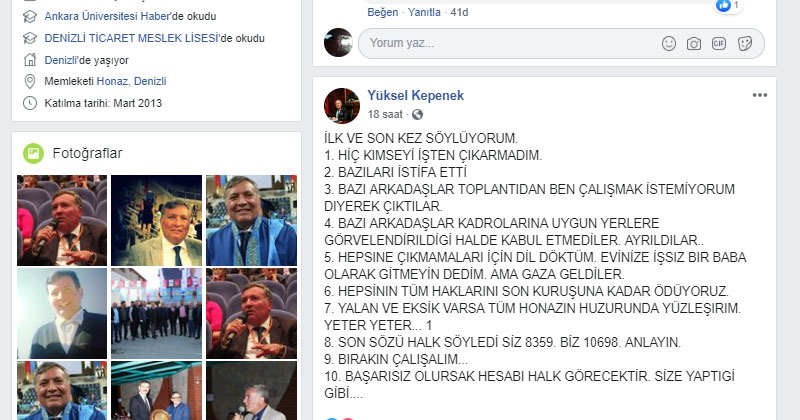The height and width of the screenshot is (420, 800).
Task: Open photo of man in blue graduation gown
Action: click(251, 220)
